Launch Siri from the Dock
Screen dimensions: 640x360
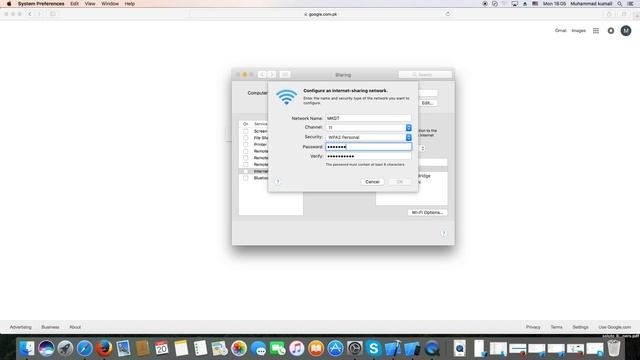[46, 348]
